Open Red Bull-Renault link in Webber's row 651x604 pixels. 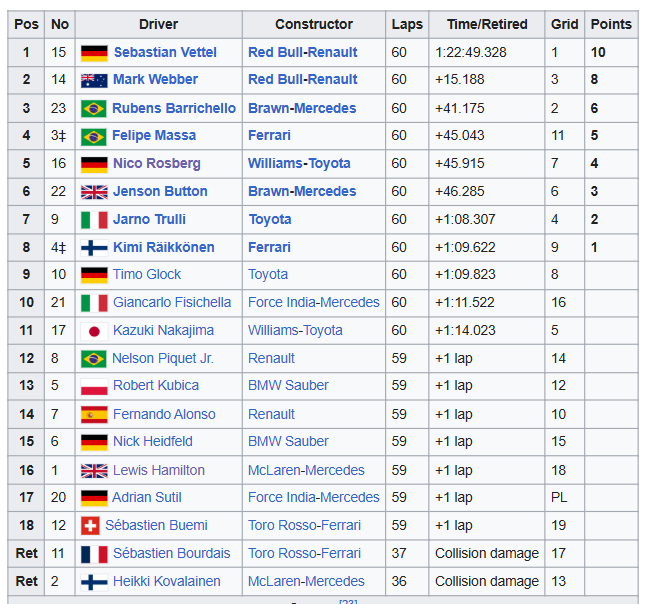[x=303, y=79]
